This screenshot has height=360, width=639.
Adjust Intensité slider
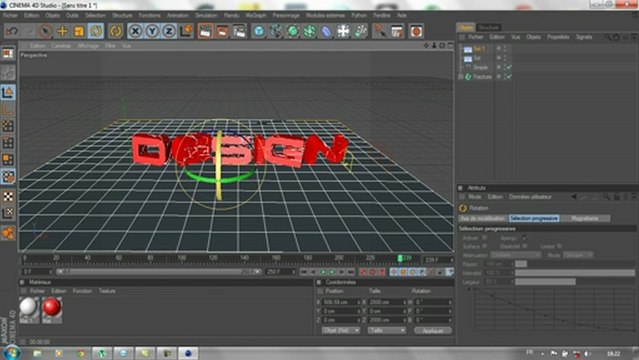coord(575,273)
